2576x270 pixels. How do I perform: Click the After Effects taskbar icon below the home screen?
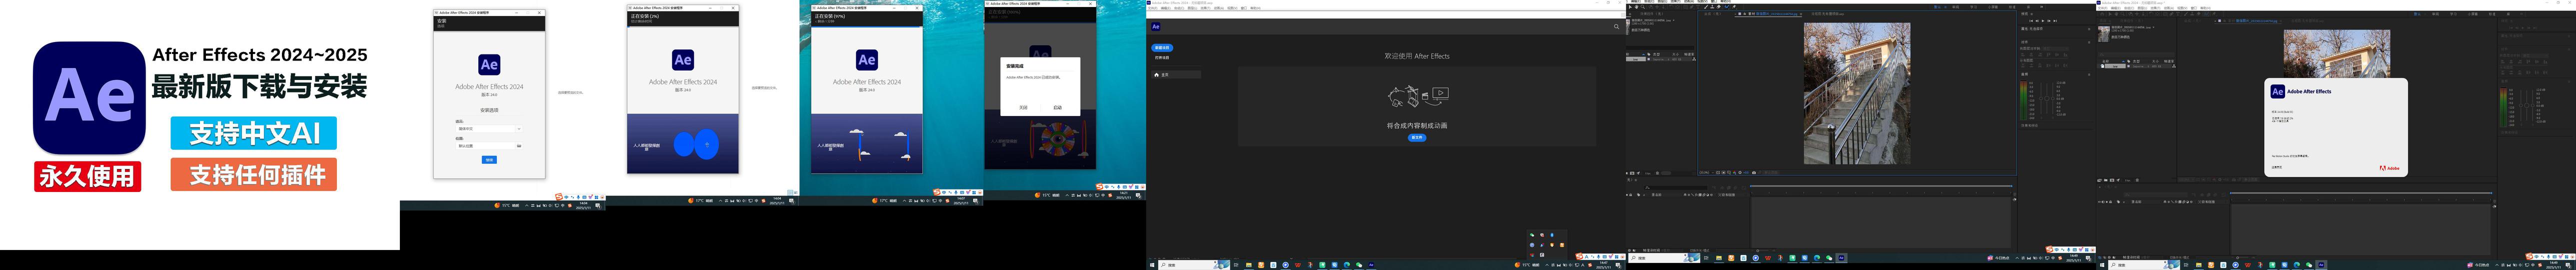[1371, 265]
